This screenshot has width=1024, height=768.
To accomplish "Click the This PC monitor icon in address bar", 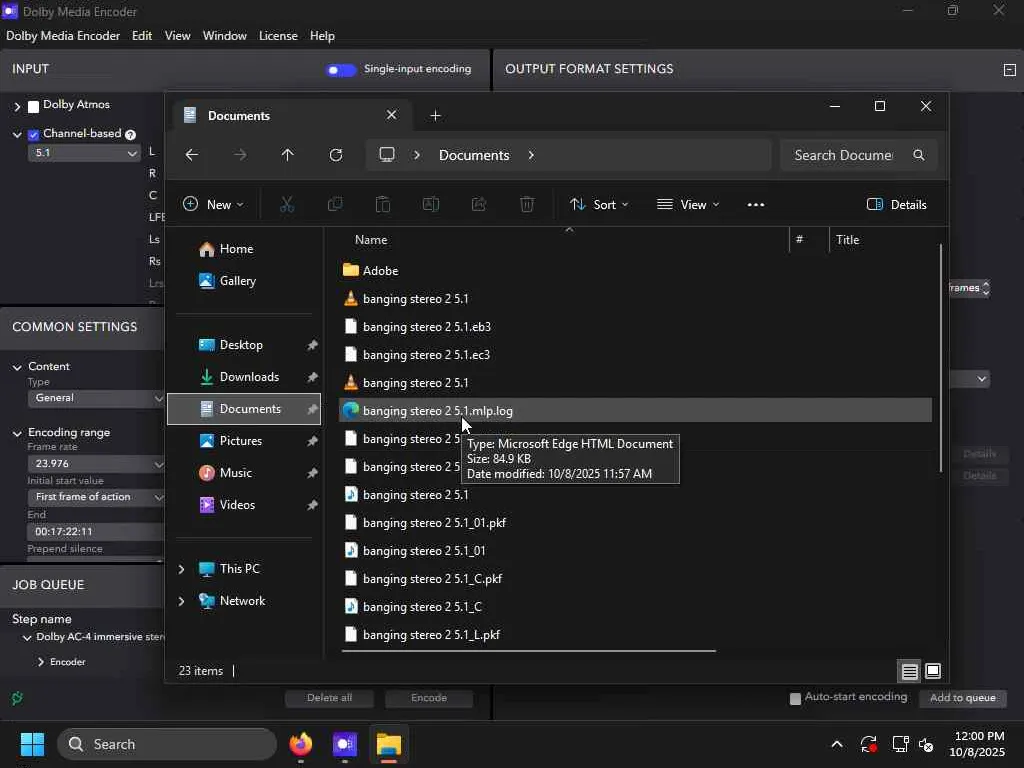I will coord(387,155).
